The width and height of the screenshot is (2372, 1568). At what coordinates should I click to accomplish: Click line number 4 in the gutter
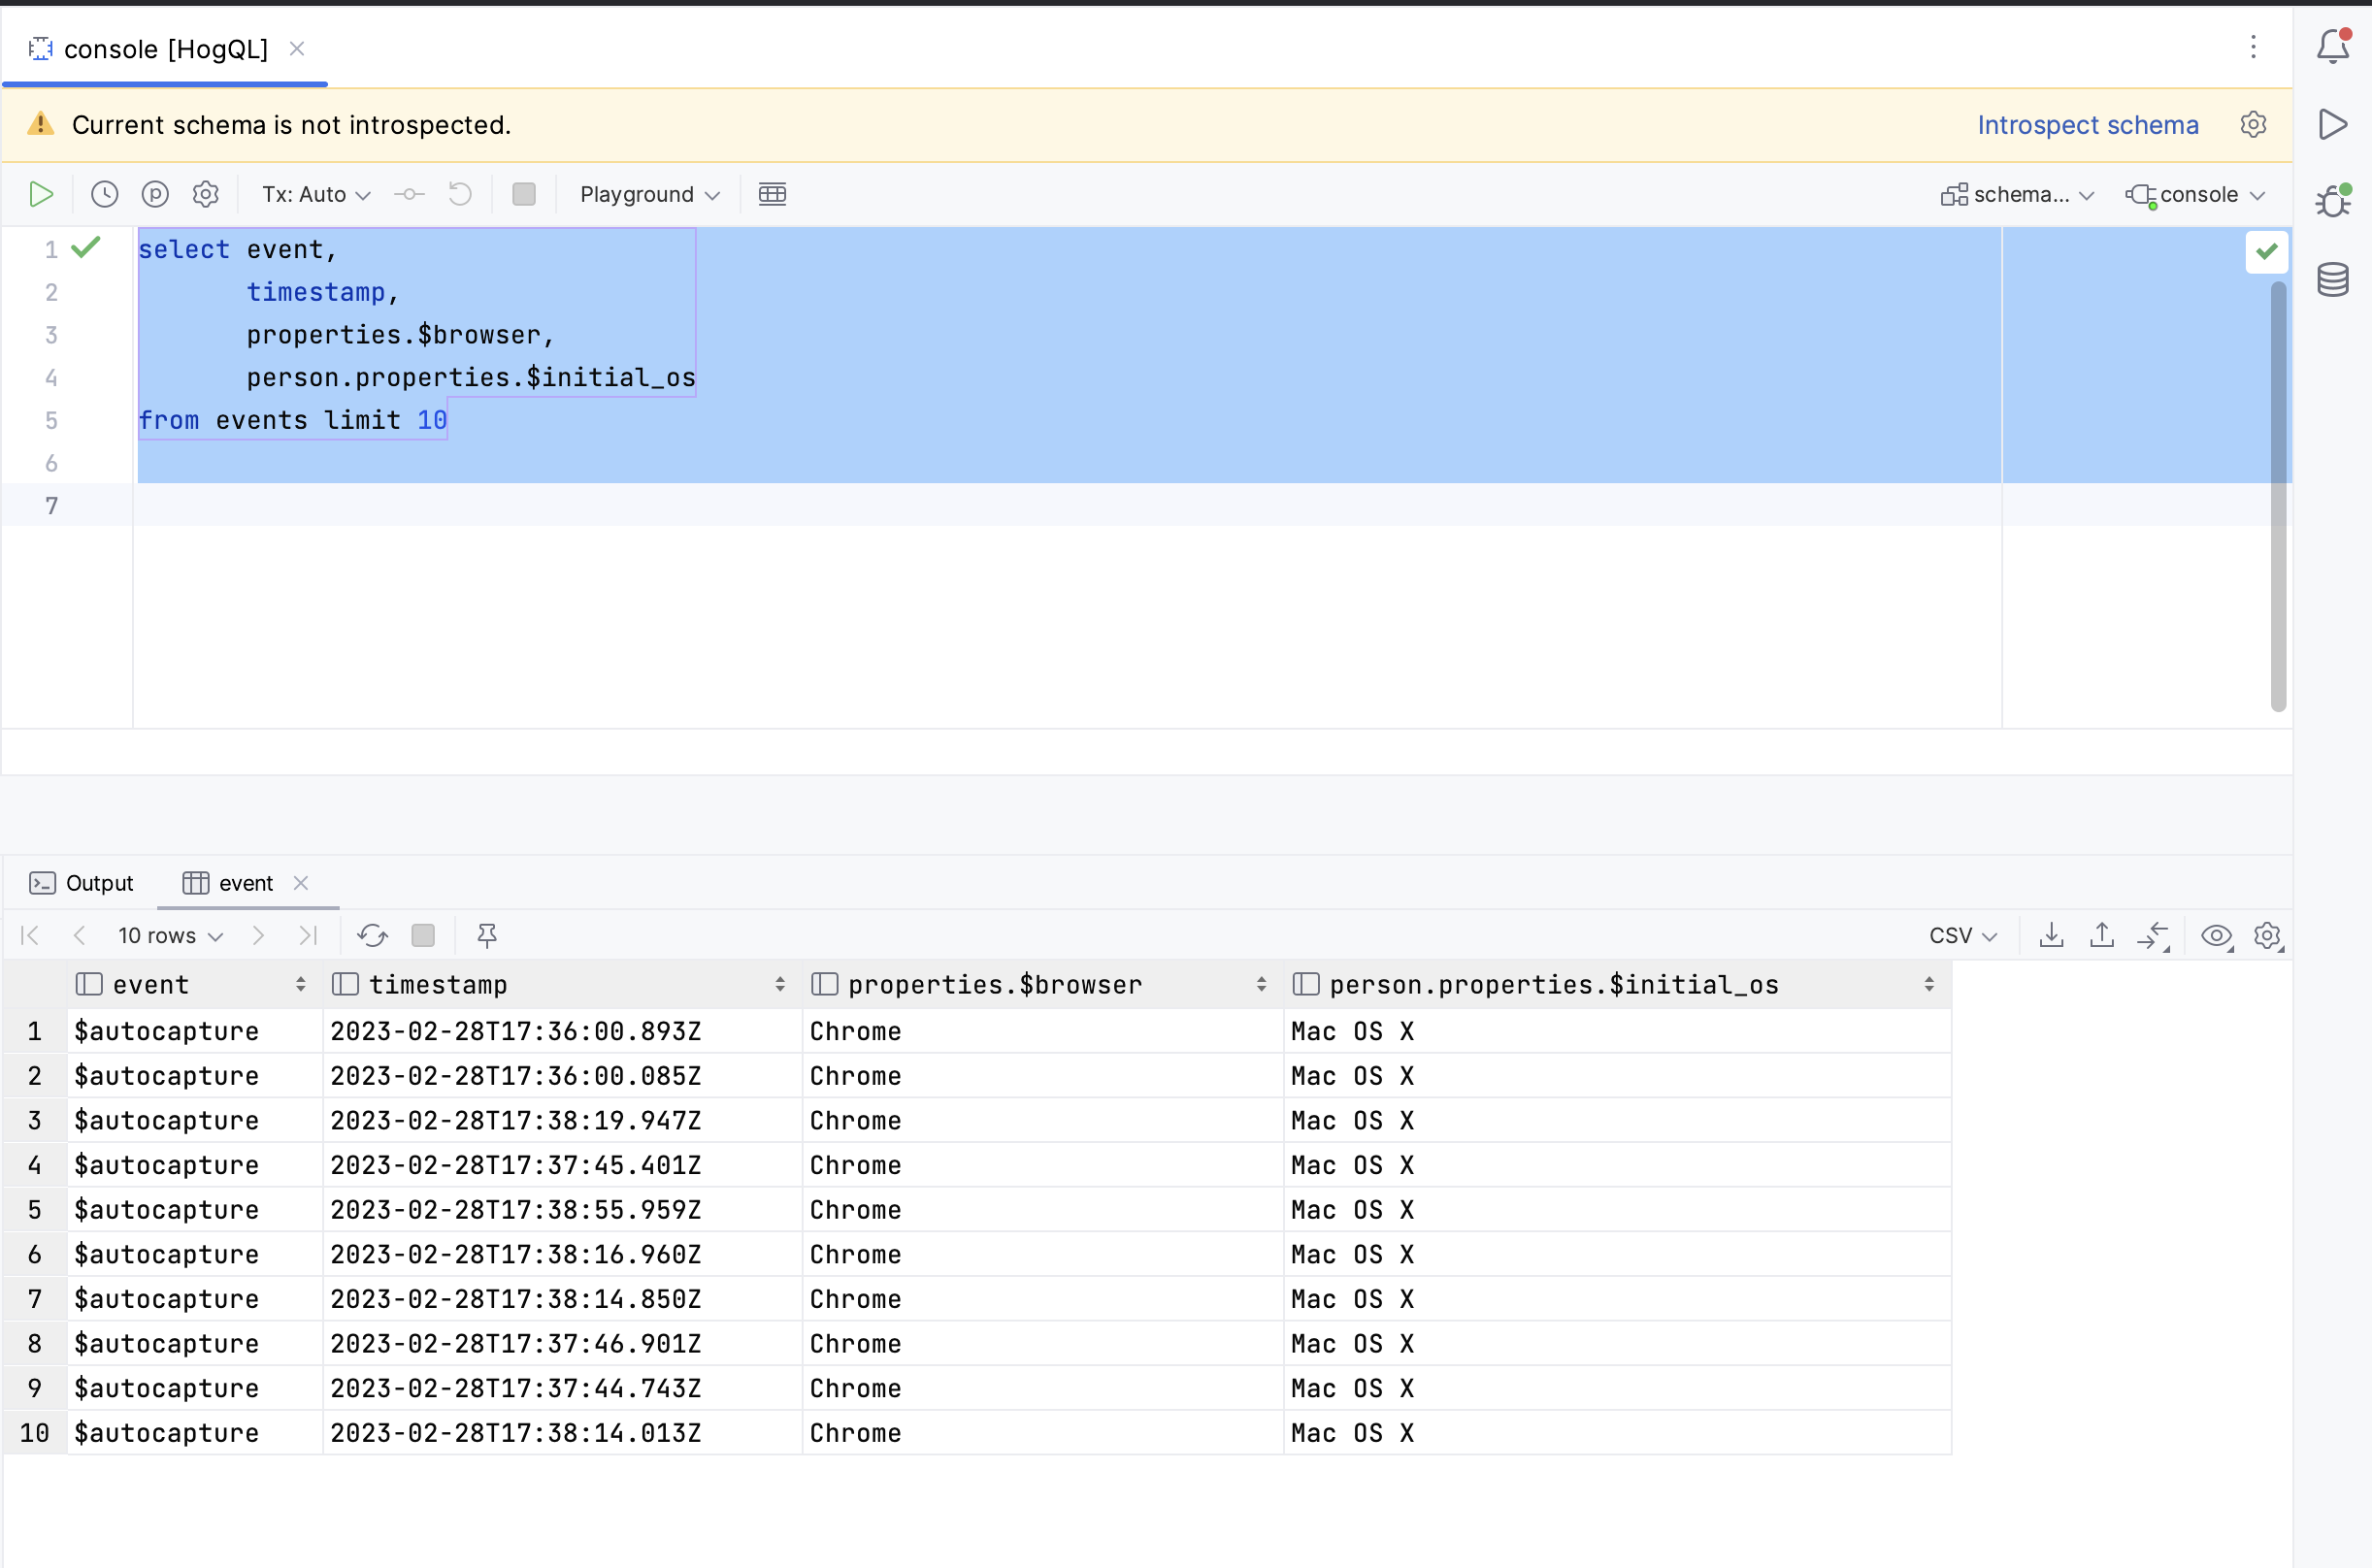pos(51,378)
